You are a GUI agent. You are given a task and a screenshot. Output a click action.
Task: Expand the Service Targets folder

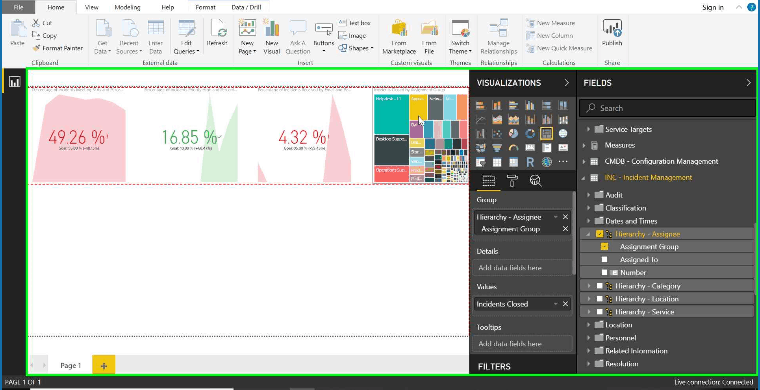[x=589, y=129]
